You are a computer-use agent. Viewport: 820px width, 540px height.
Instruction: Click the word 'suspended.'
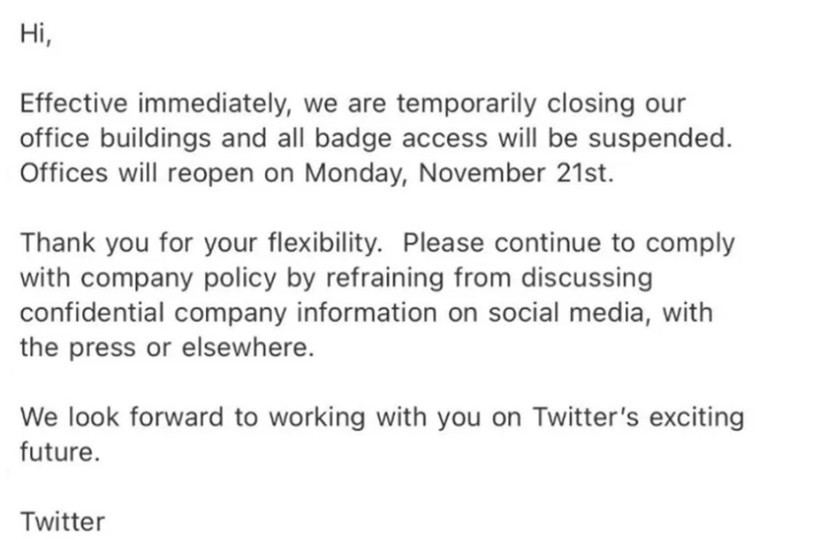pyautogui.click(x=660, y=139)
